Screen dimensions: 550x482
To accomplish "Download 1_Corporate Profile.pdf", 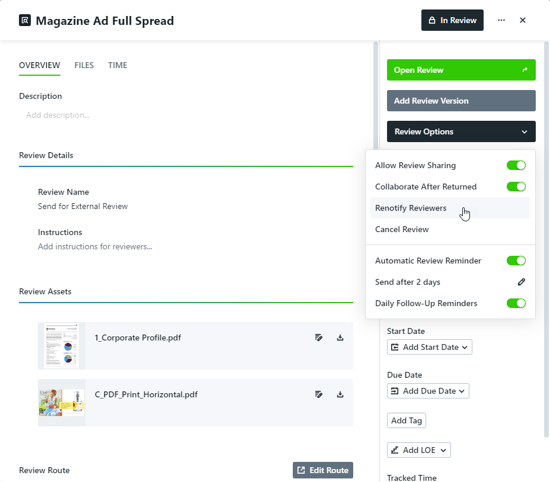I will click(x=340, y=337).
